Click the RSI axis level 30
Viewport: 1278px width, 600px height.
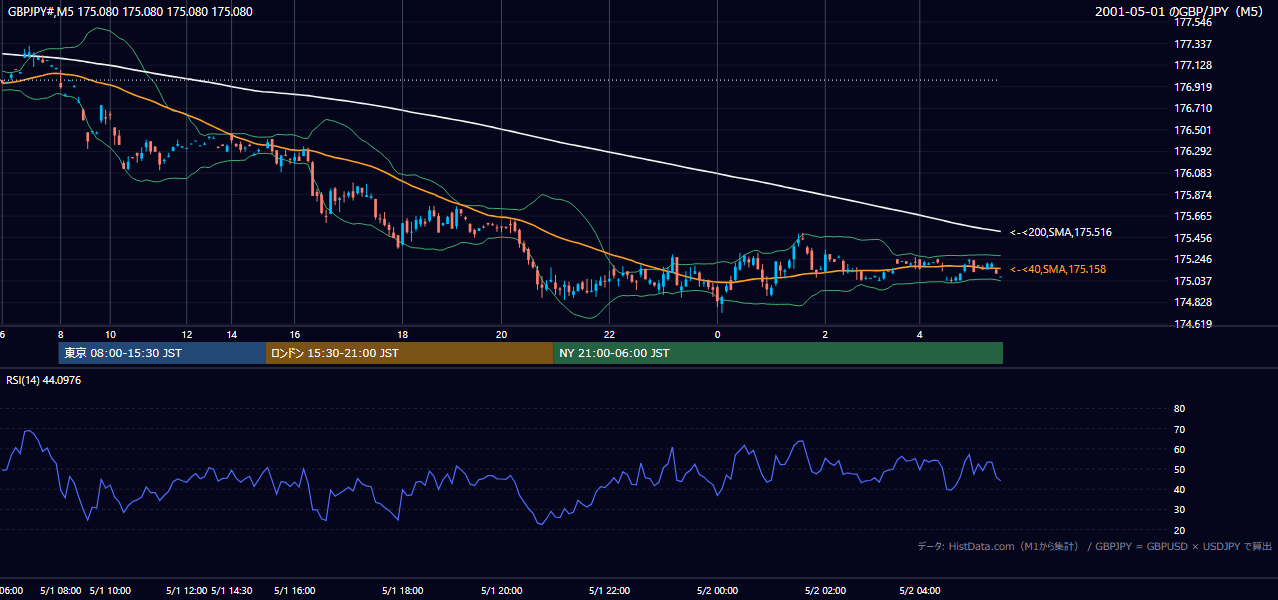(1179, 510)
